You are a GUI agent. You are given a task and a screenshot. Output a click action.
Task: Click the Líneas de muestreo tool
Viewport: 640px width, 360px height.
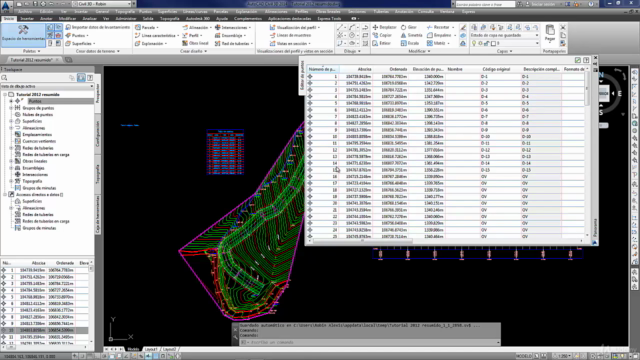[290, 36]
